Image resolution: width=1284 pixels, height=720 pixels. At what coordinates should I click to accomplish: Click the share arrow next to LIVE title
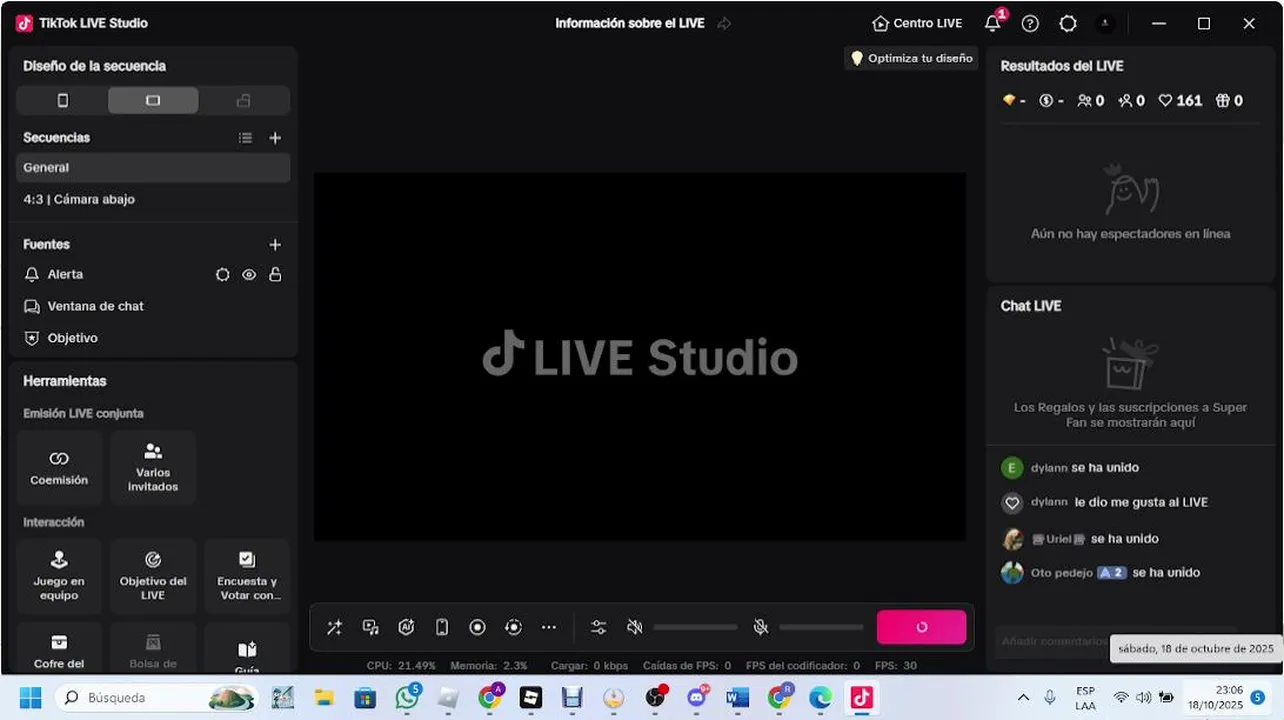tap(724, 23)
